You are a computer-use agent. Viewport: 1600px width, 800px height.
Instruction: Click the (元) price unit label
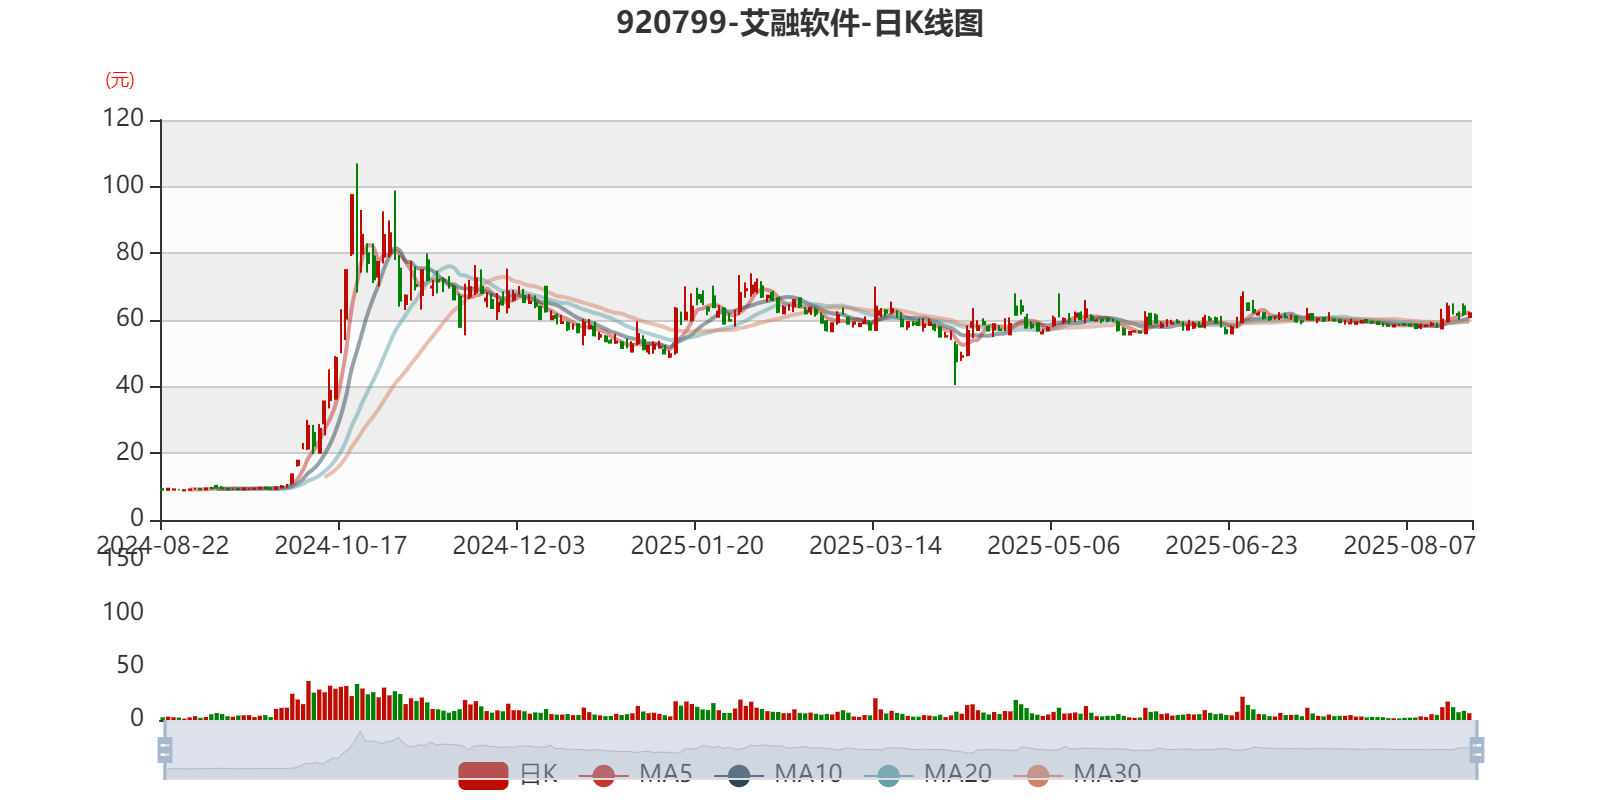tap(120, 80)
